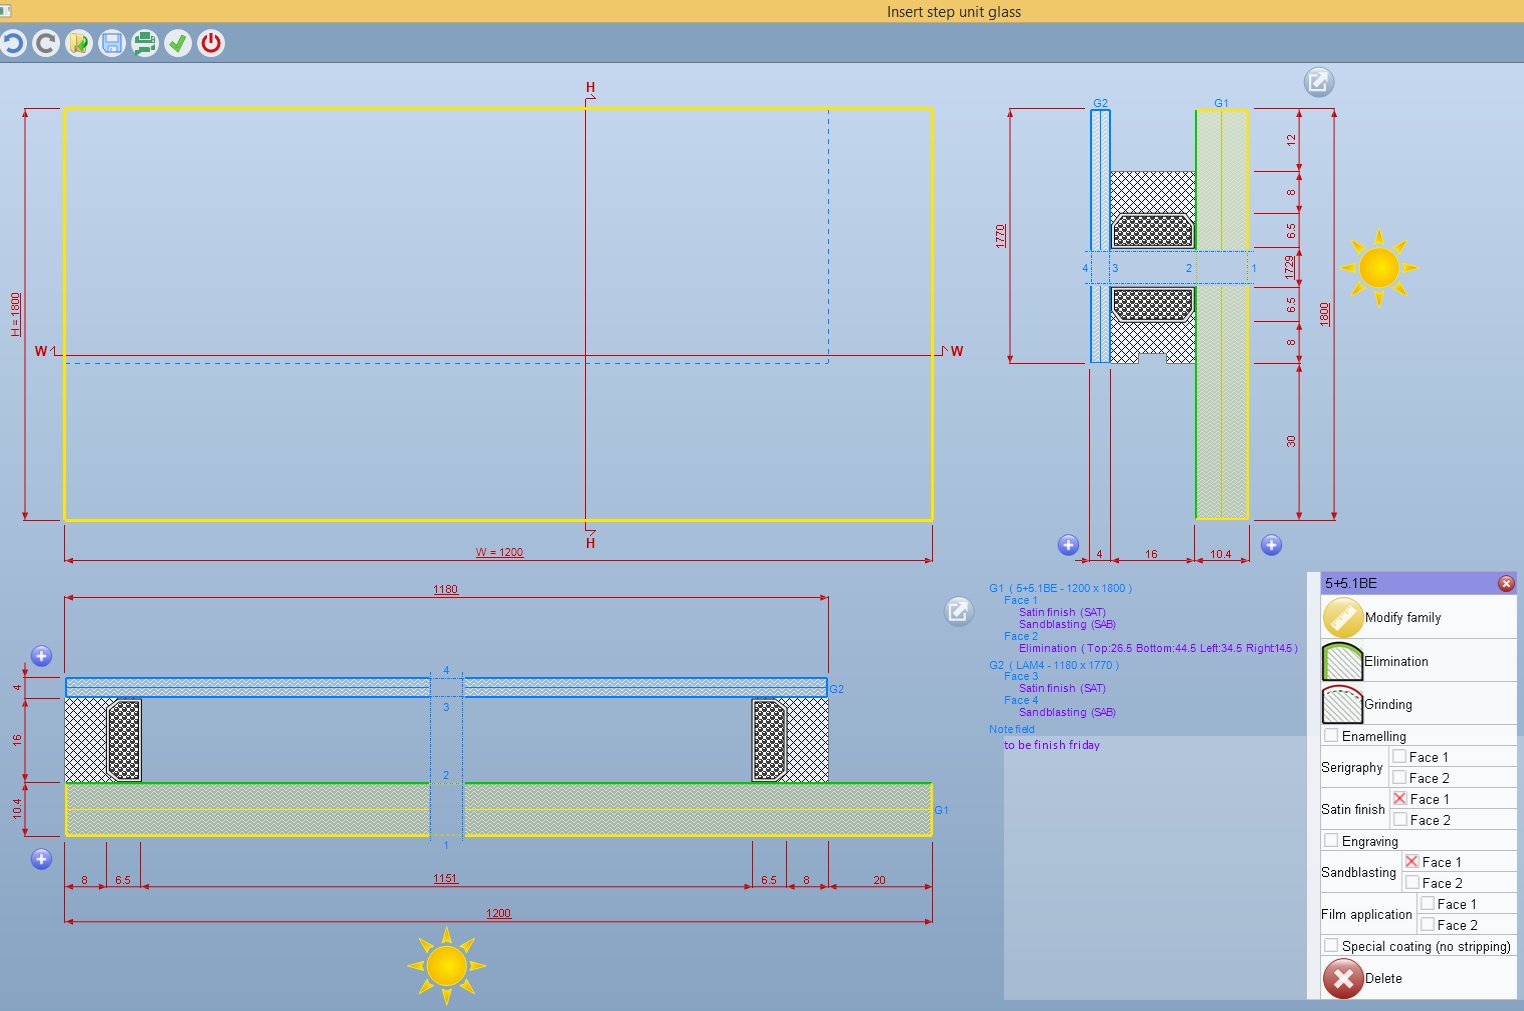
Task: Click the sun icon beside vertical section
Action: [1379, 268]
